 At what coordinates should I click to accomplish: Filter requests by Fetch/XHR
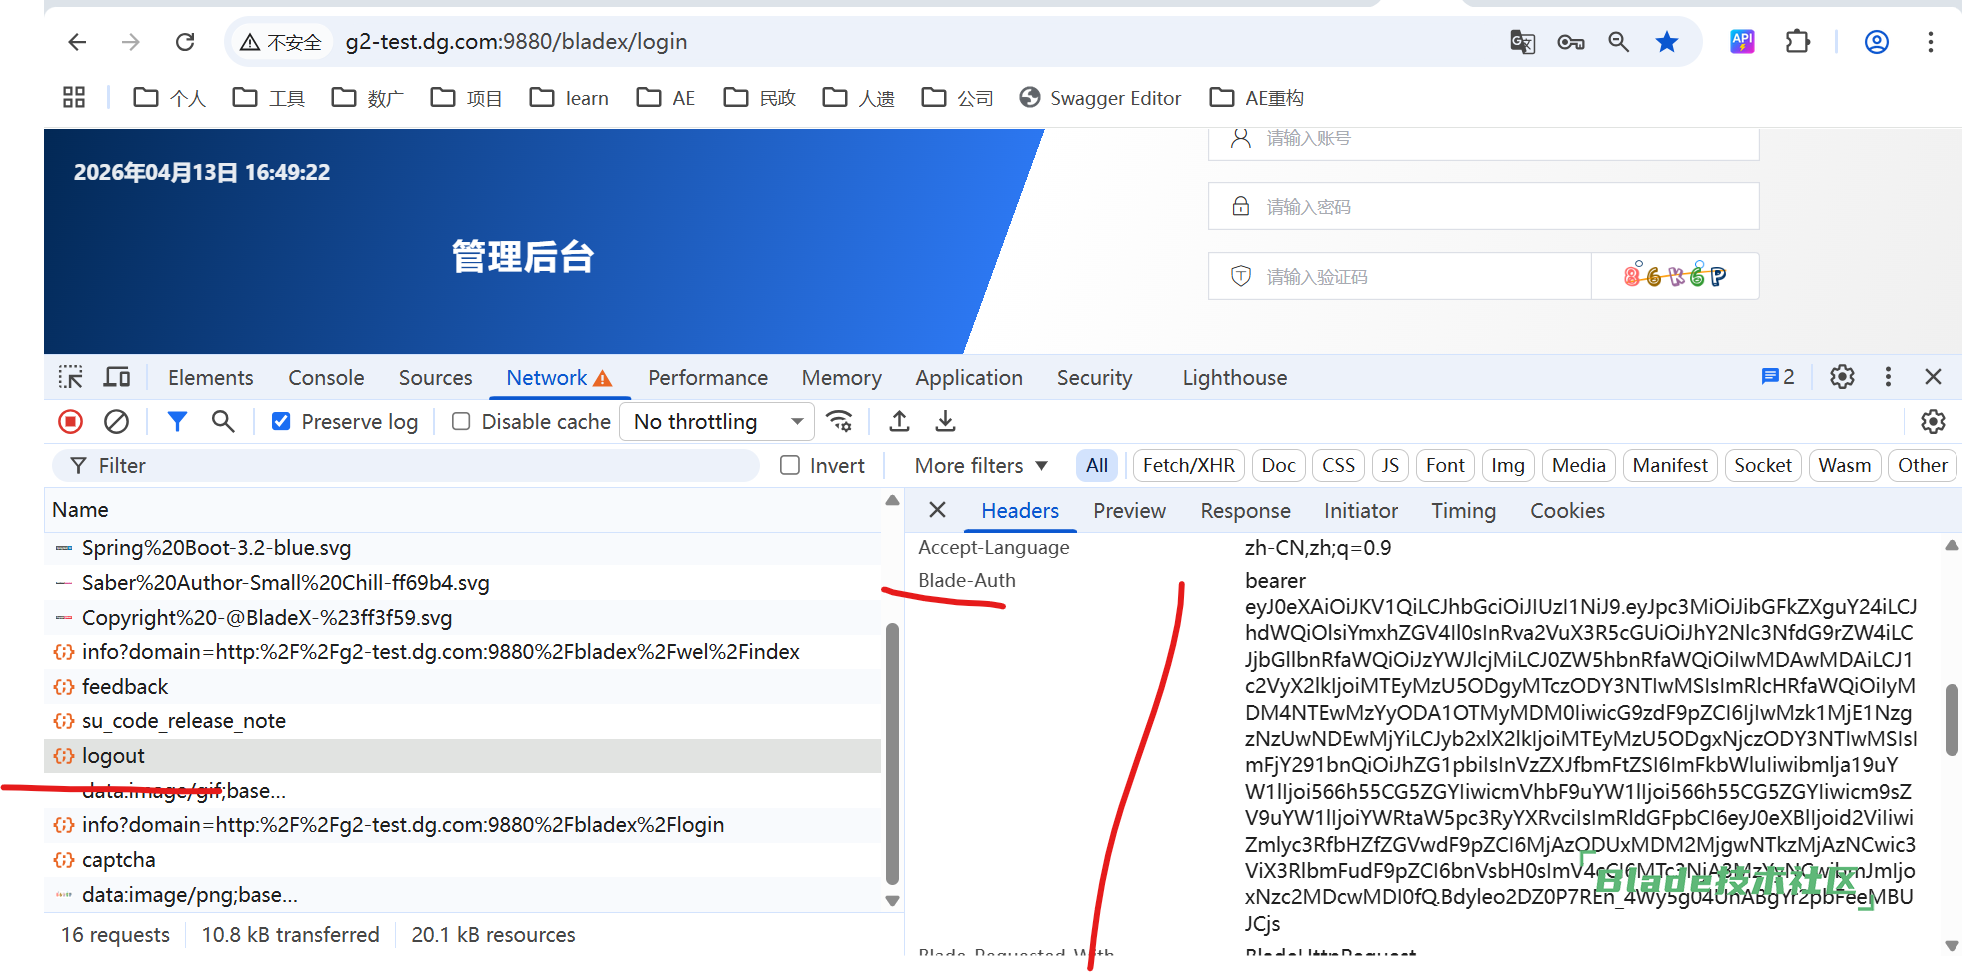click(1188, 466)
